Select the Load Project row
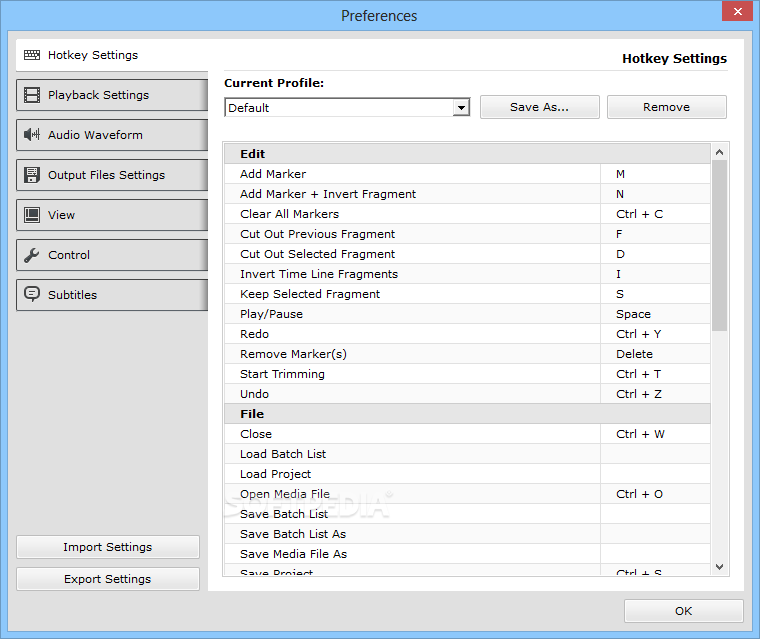The height and width of the screenshot is (639, 760). tap(467, 474)
